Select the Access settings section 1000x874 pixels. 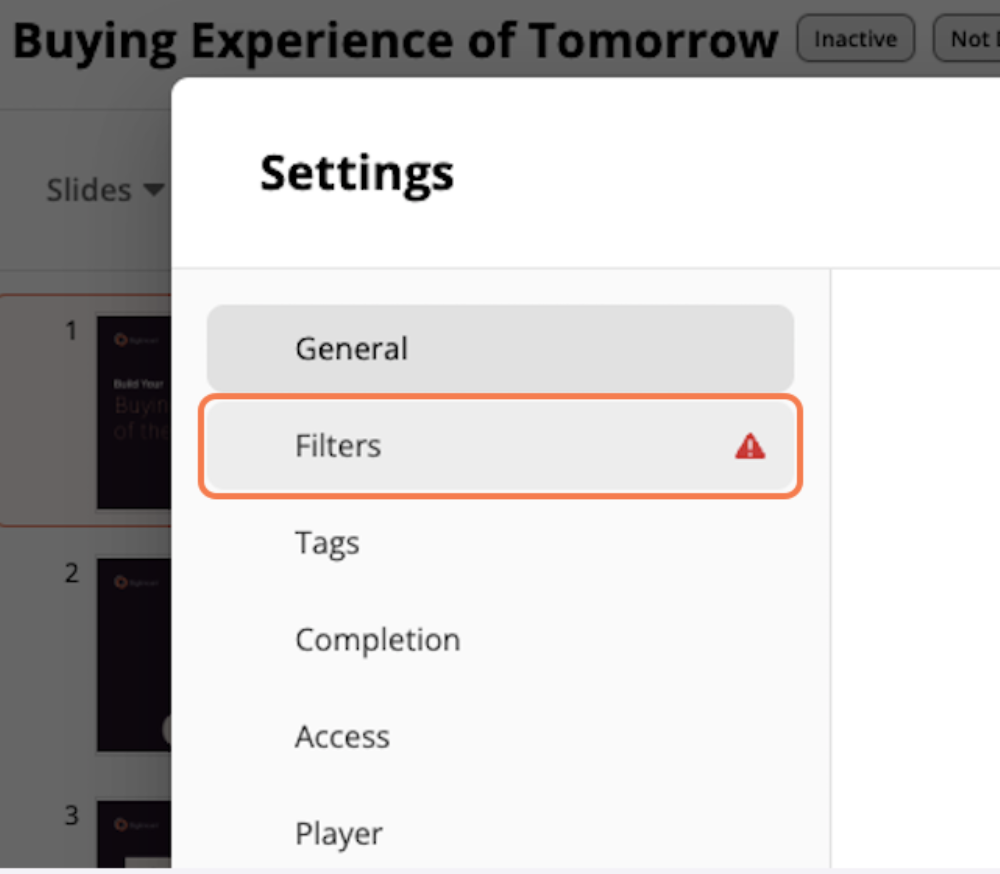point(500,737)
